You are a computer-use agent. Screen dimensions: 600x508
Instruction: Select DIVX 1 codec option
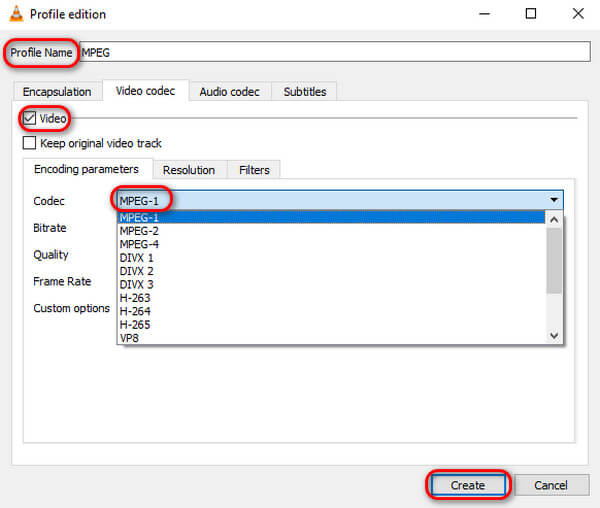pyautogui.click(x=331, y=258)
